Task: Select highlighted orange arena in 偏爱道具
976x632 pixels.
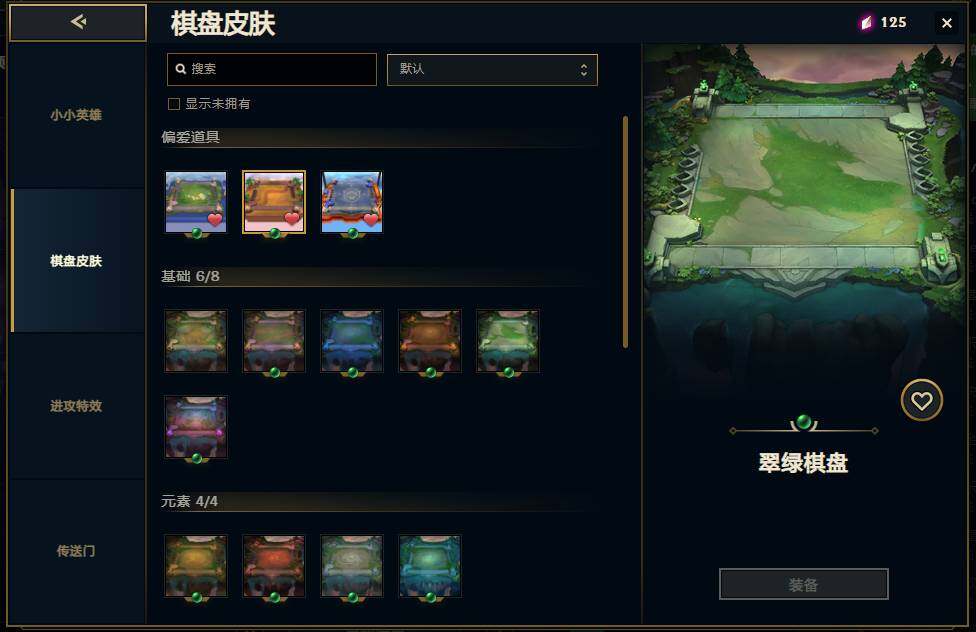Action: click(274, 202)
